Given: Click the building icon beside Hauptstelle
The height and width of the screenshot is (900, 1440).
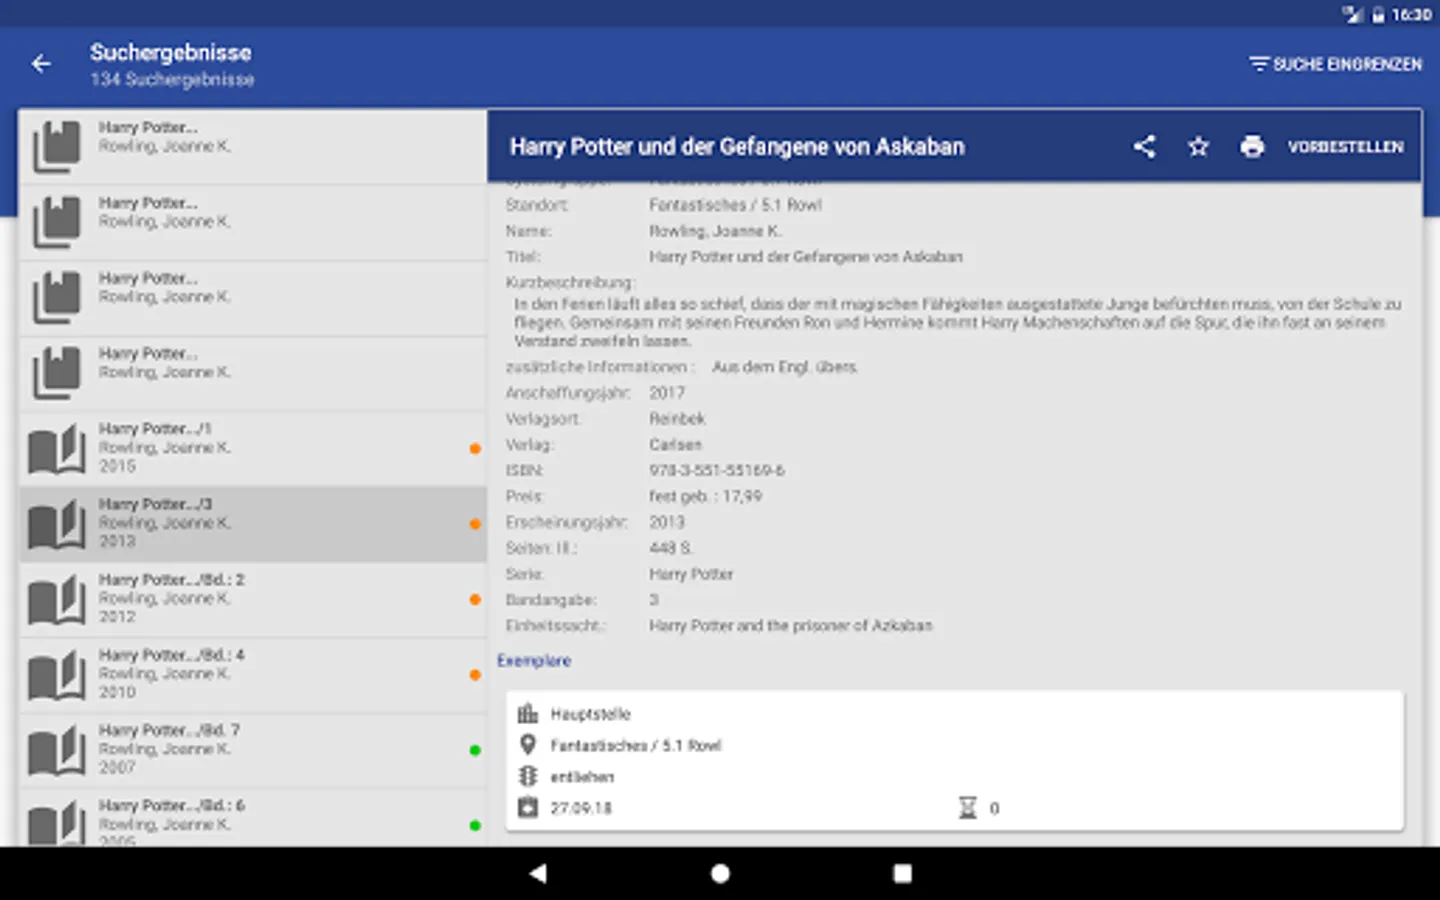Looking at the screenshot, I should pyautogui.click(x=528, y=714).
